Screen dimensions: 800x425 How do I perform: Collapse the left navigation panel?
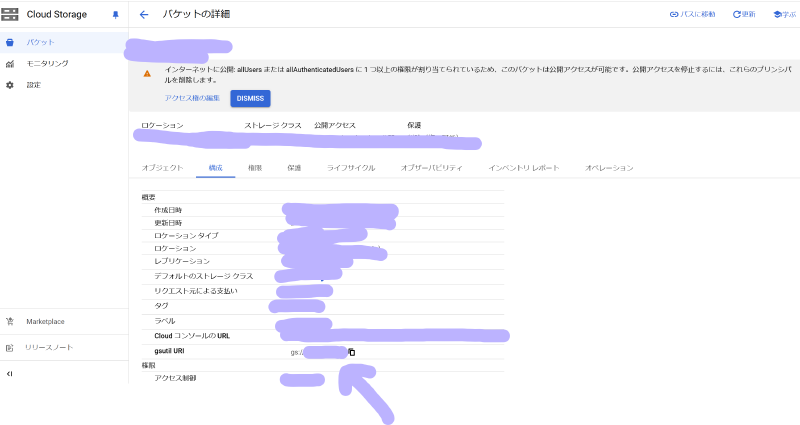tap(10, 373)
